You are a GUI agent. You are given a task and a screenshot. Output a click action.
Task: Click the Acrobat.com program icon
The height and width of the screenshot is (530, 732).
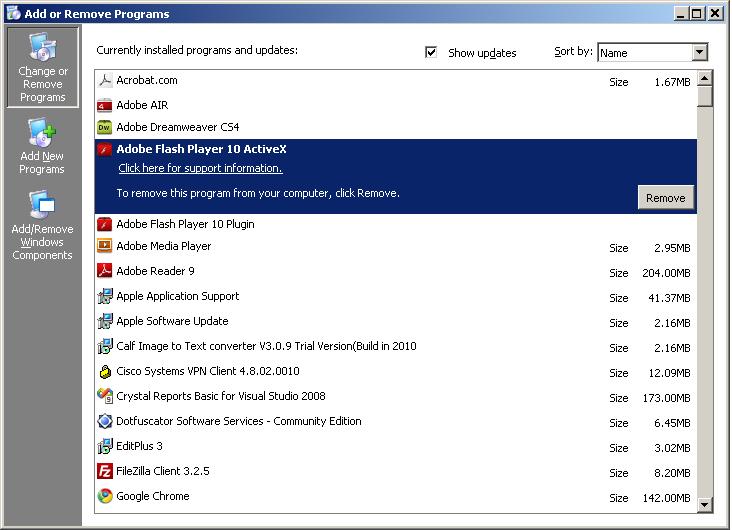(105, 80)
